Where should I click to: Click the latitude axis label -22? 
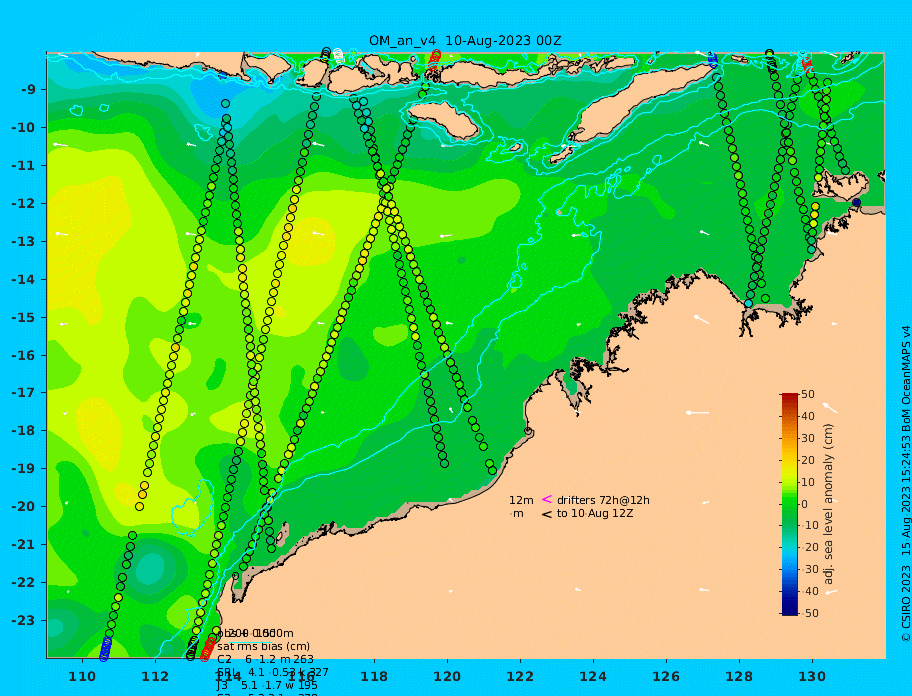24,583
